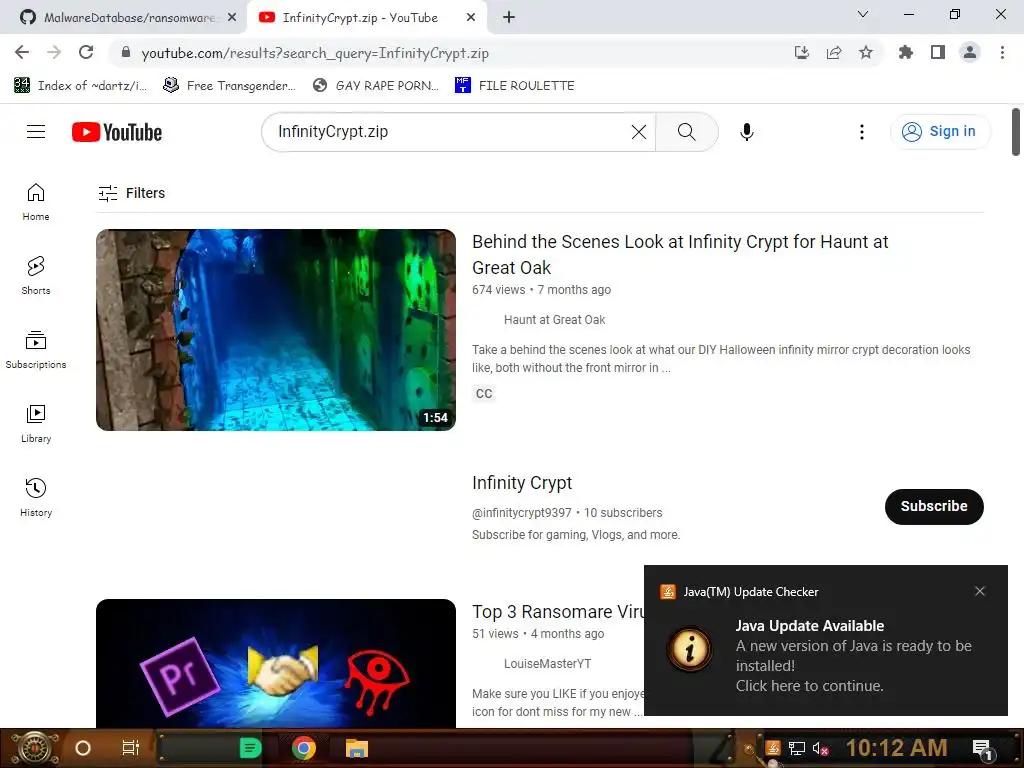This screenshot has width=1024, height=768.
Task: Reload the page
Action: [86, 52]
